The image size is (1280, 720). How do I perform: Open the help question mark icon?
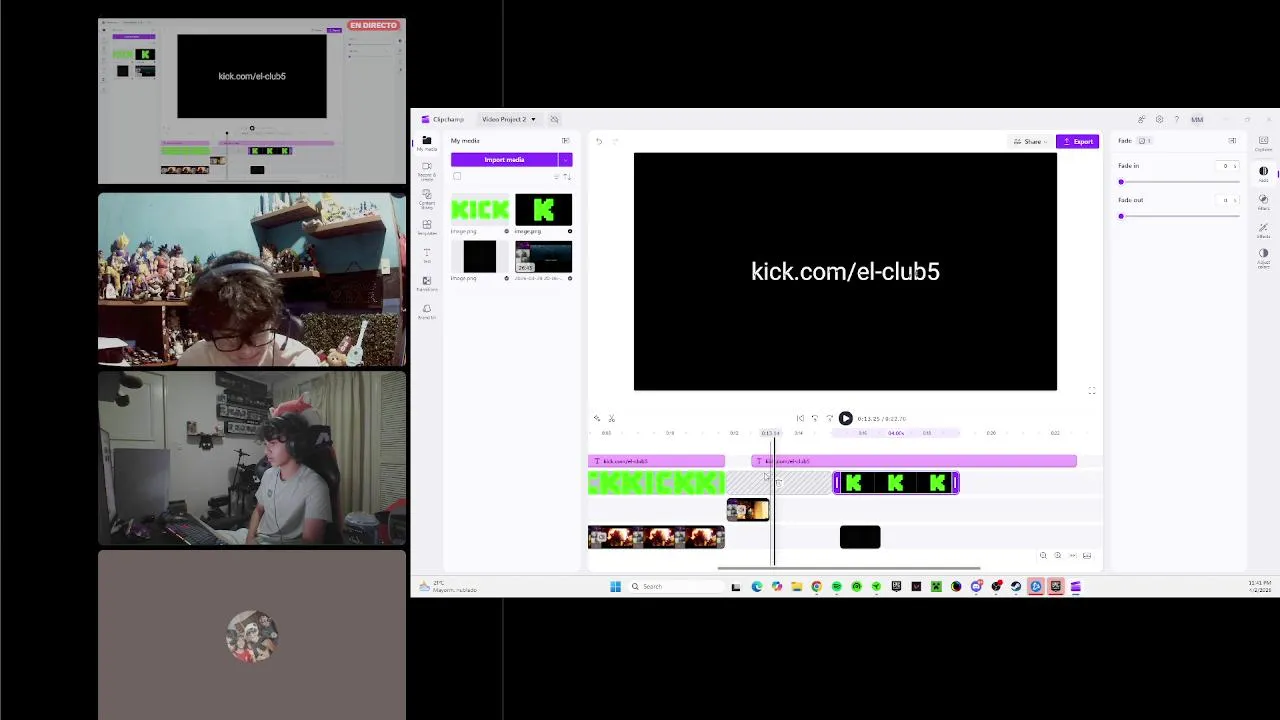(x=1176, y=119)
